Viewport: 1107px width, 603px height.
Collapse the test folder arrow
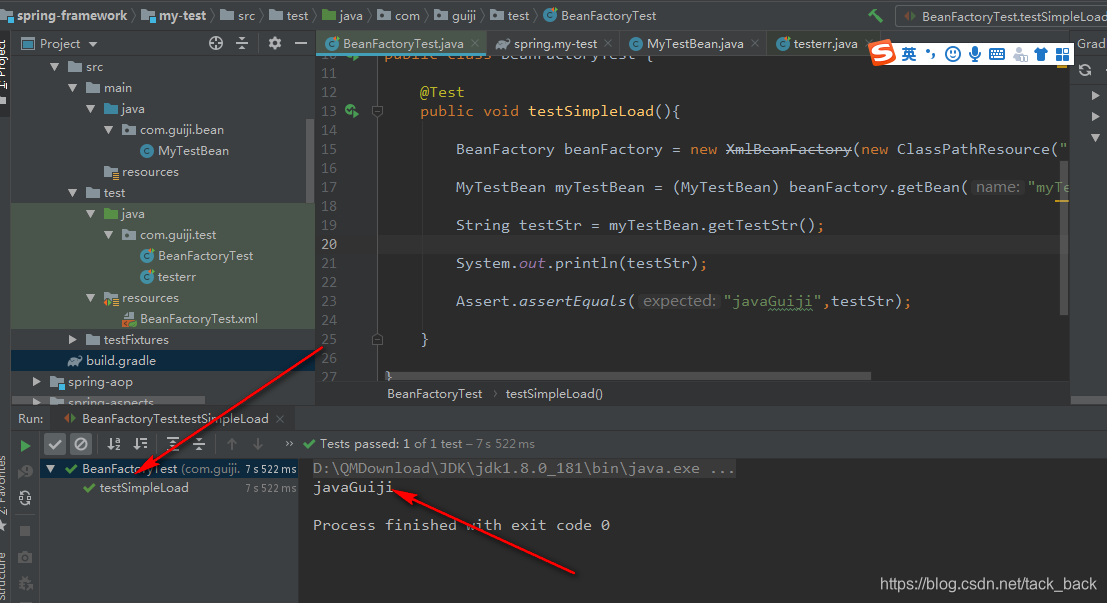tap(73, 193)
